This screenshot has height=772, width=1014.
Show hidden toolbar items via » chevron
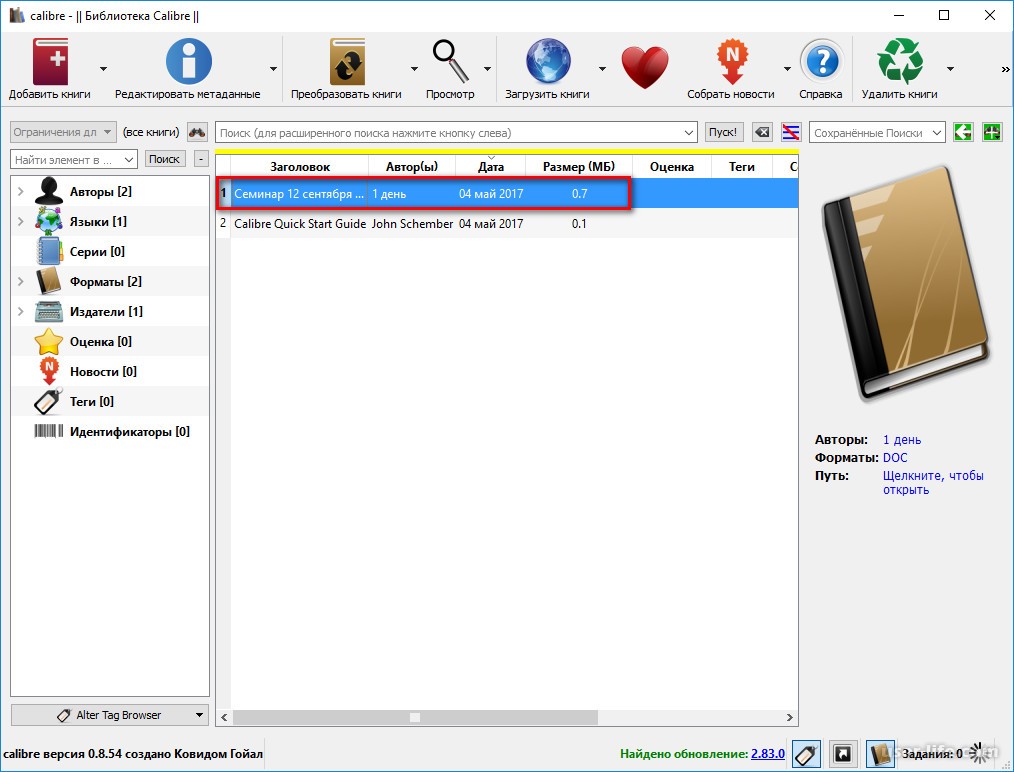point(1006,69)
